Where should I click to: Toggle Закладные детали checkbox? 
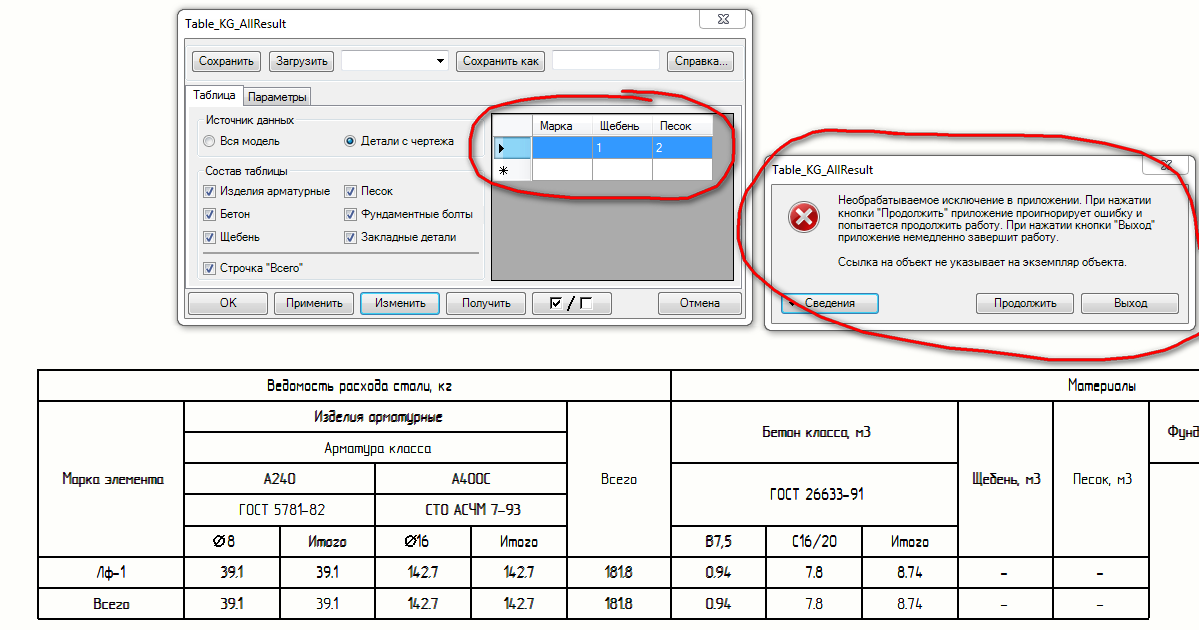[x=350, y=237]
